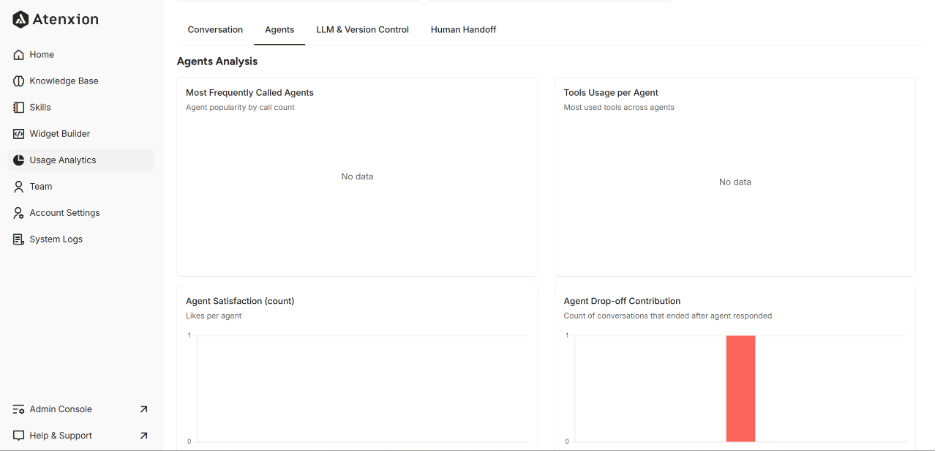Click 'Most used tools across agents' subtitle
The image size is (936, 451).
point(619,107)
